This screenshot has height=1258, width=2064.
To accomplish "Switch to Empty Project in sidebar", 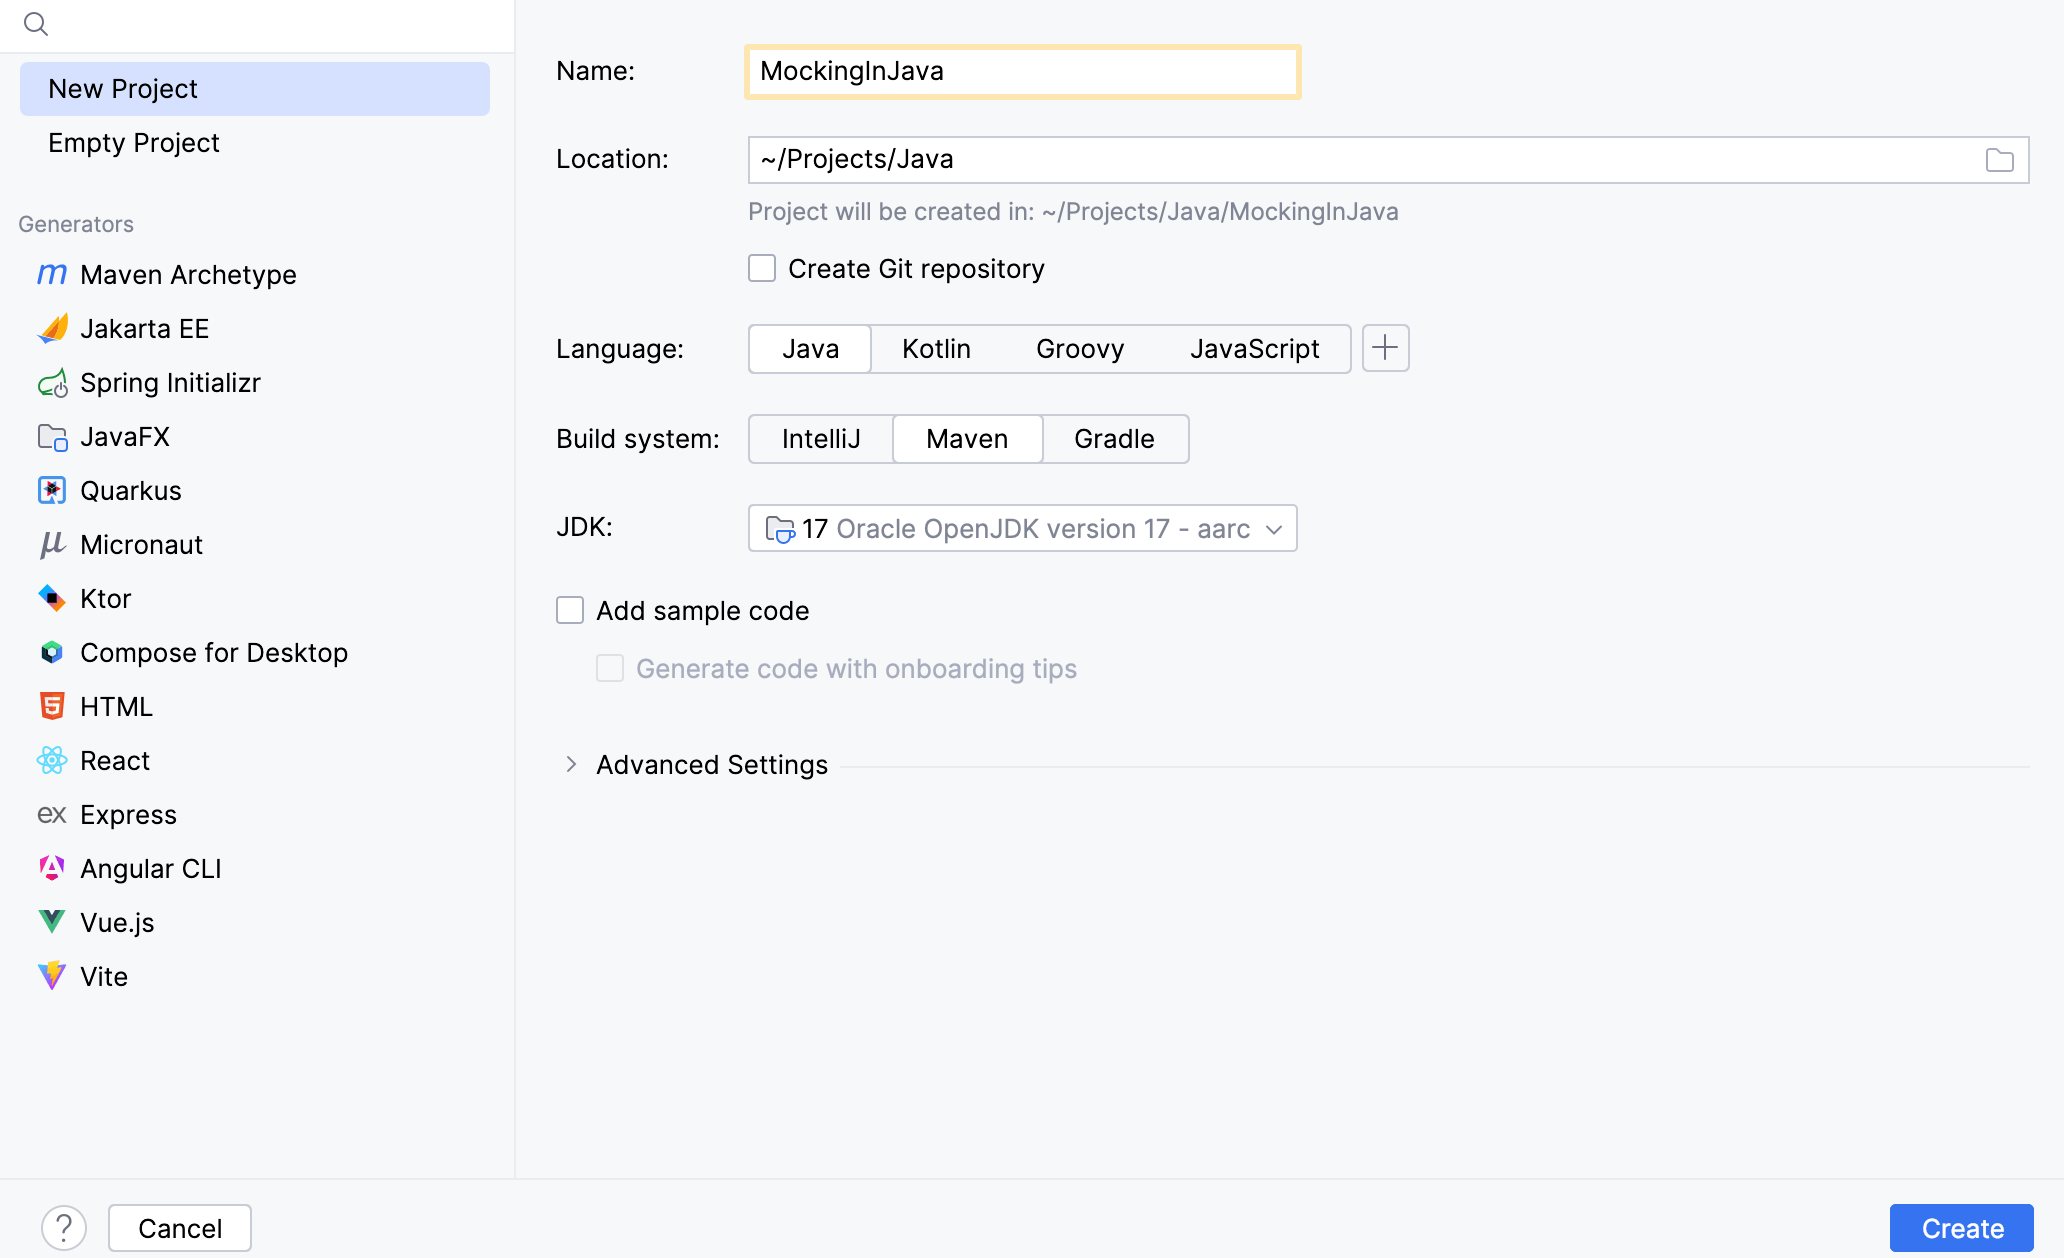I will (134, 143).
